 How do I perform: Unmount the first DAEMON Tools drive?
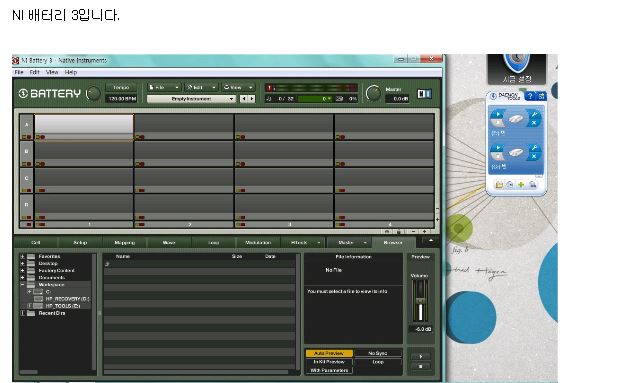tap(497, 122)
